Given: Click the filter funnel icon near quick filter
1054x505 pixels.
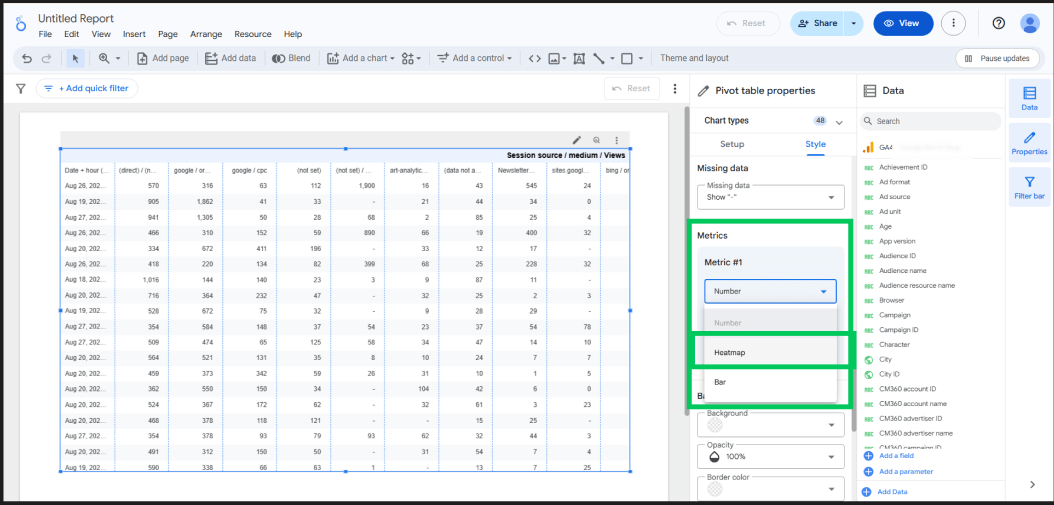Looking at the screenshot, I should coord(20,88).
